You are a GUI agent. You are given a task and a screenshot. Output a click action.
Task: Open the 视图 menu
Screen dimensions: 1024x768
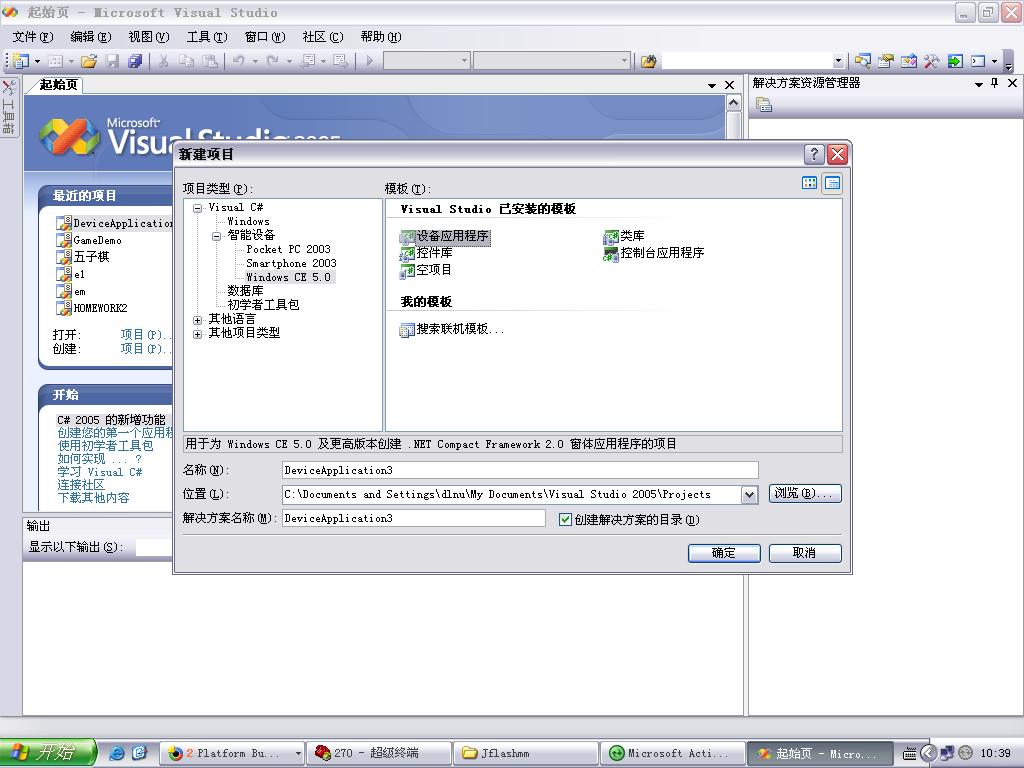[x=149, y=37]
